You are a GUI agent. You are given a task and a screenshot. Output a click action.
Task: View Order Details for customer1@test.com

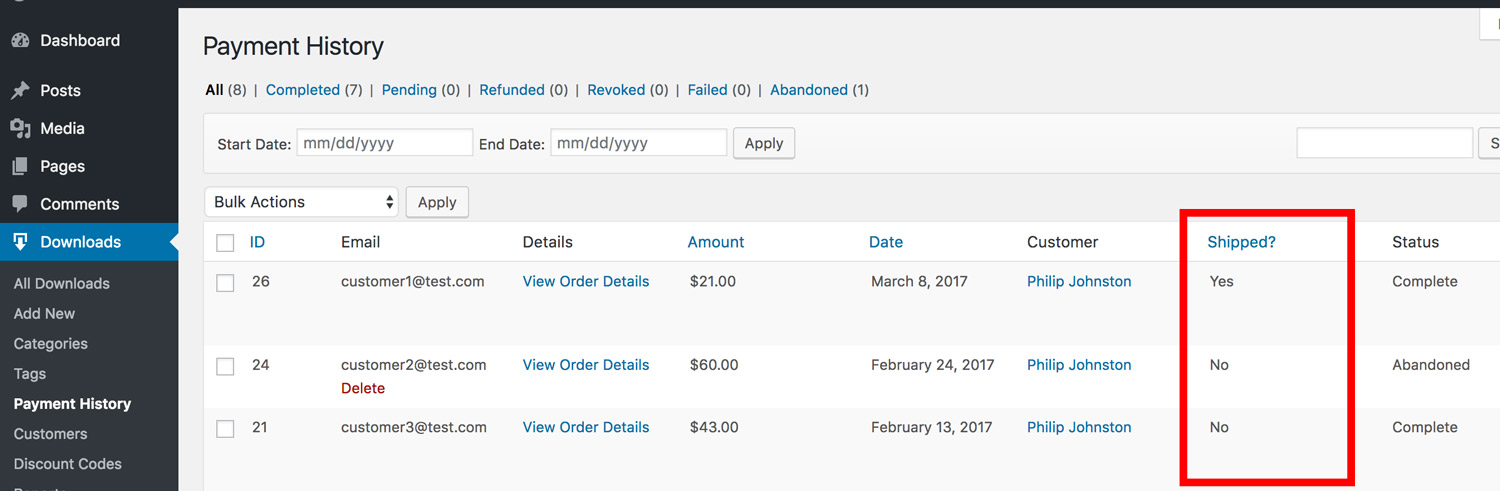point(586,282)
